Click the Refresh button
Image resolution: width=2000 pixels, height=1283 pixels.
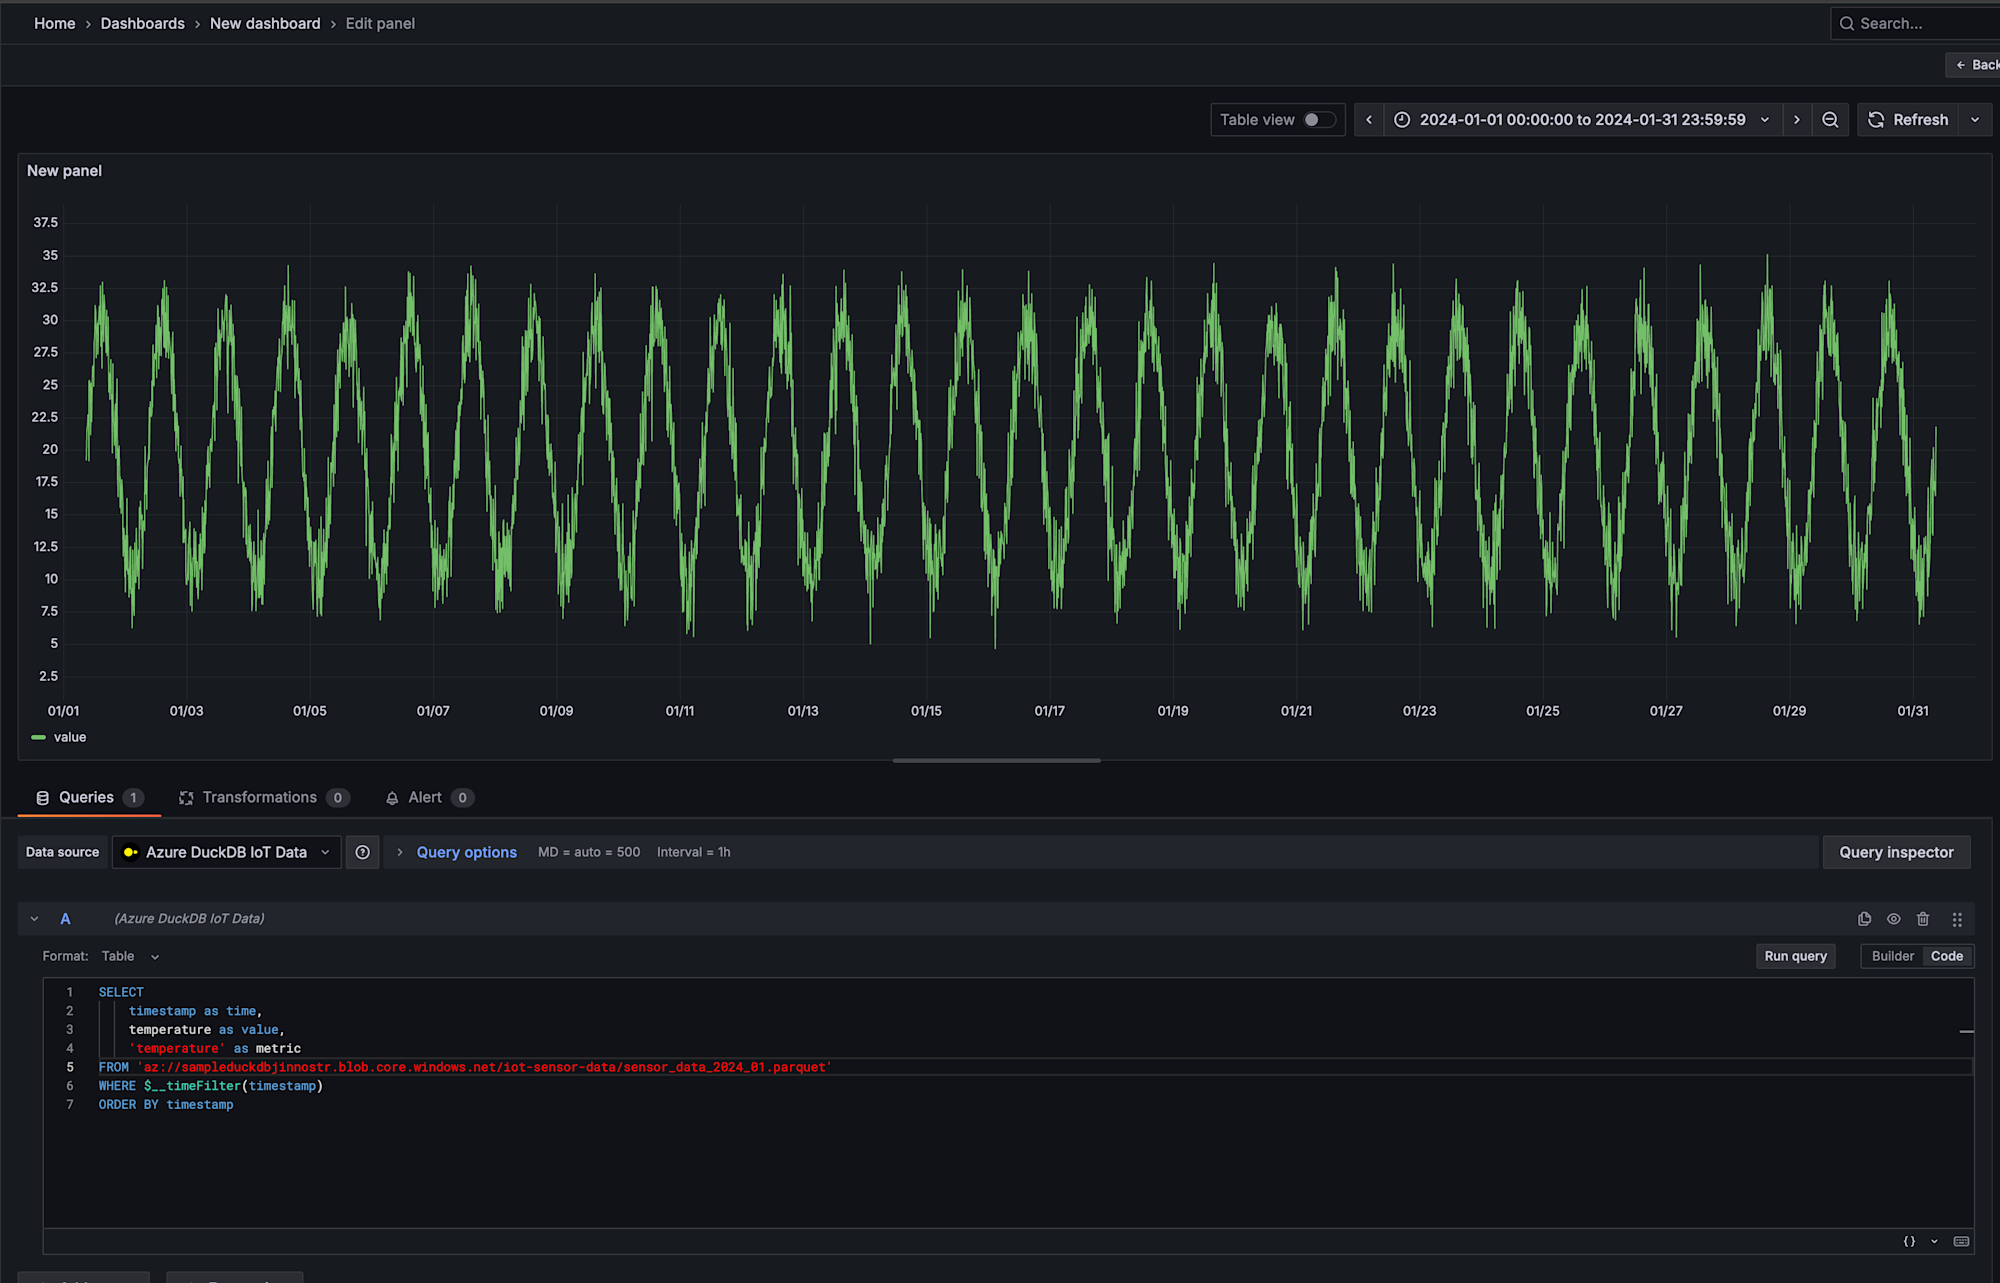[1908, 120]
